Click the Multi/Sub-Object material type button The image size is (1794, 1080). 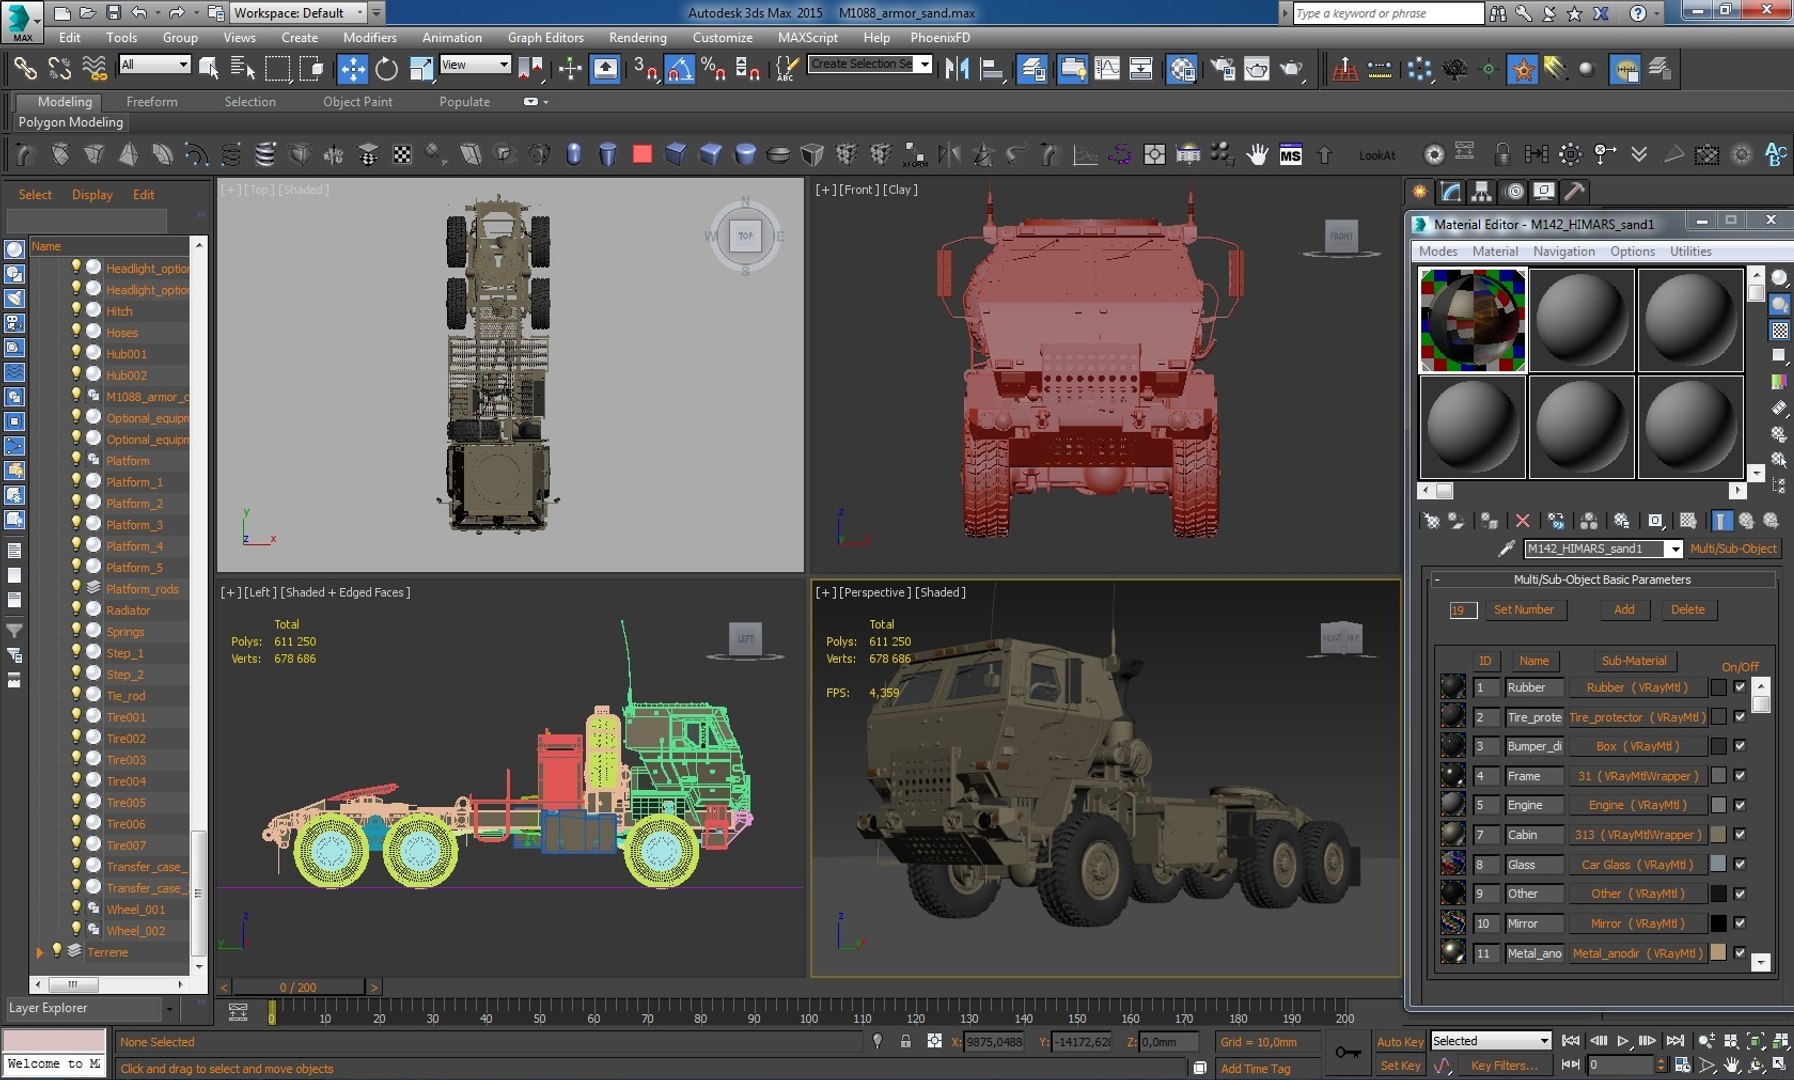(x=1733, y=549)
